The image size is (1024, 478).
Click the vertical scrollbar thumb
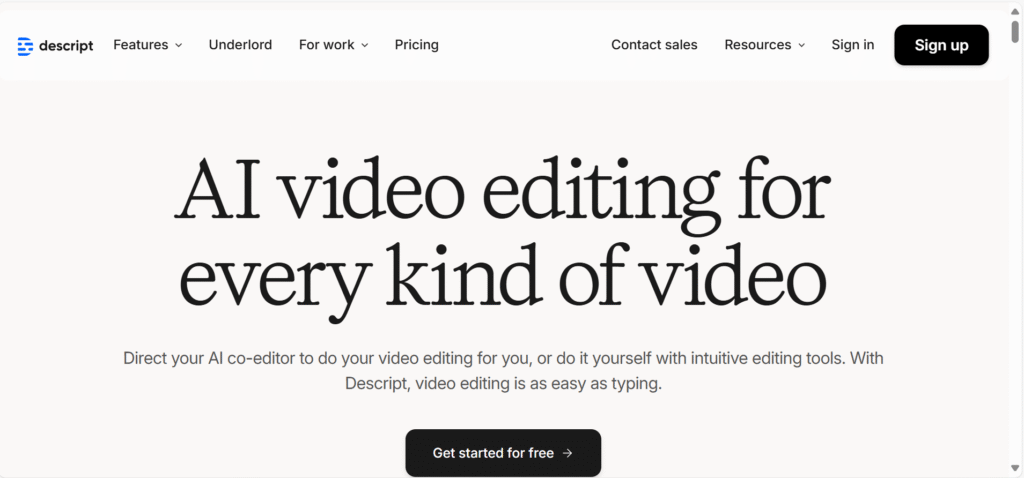tap(1015, 30)
